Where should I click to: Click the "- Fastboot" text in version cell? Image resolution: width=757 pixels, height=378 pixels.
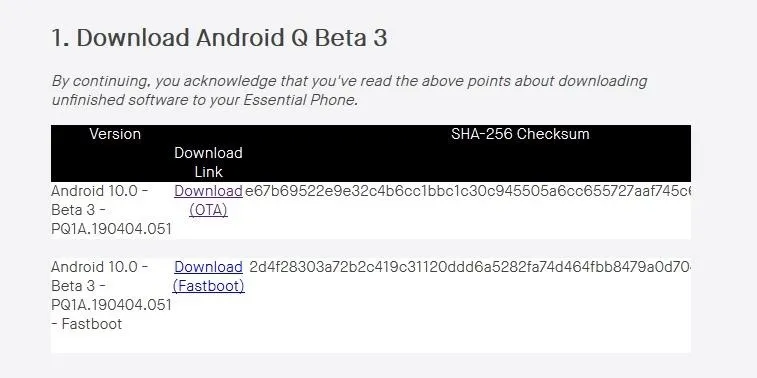click(86, 324)
